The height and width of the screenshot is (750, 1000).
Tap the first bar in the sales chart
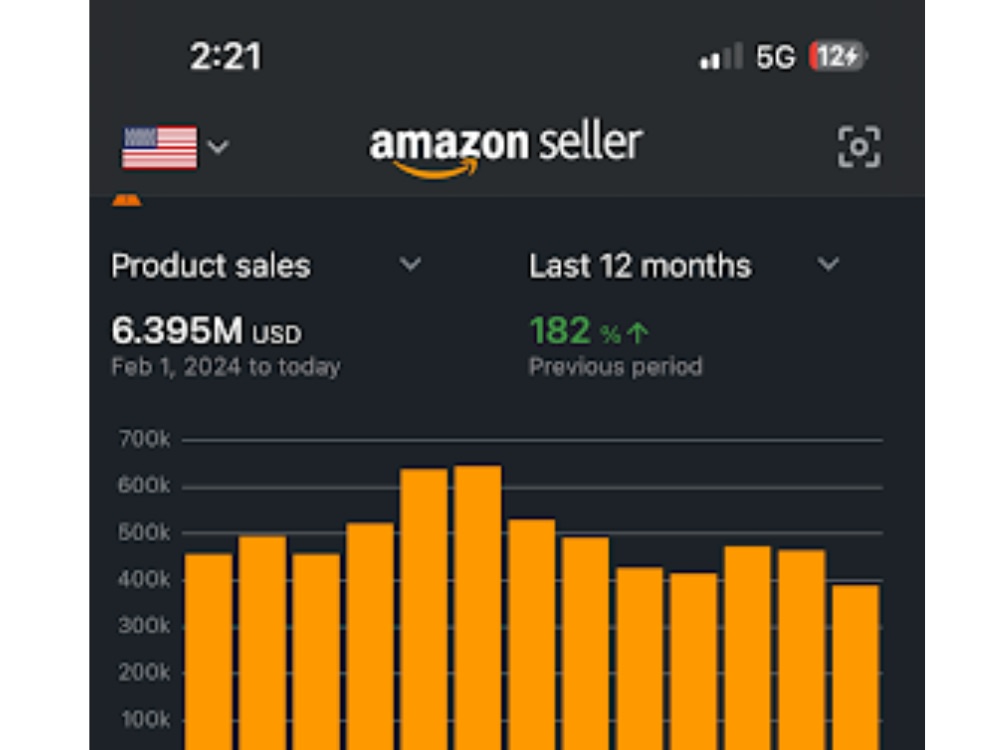(x=209, y=652)
